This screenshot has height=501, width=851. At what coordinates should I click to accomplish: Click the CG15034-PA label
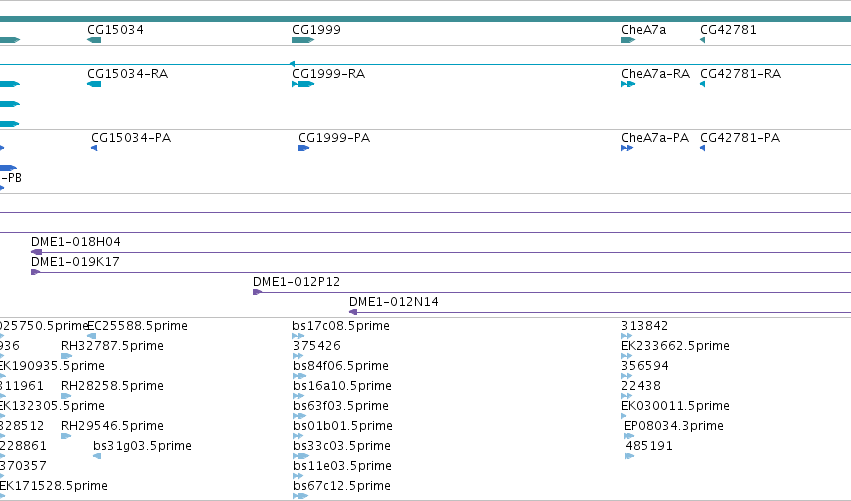(x=131, y=138)
